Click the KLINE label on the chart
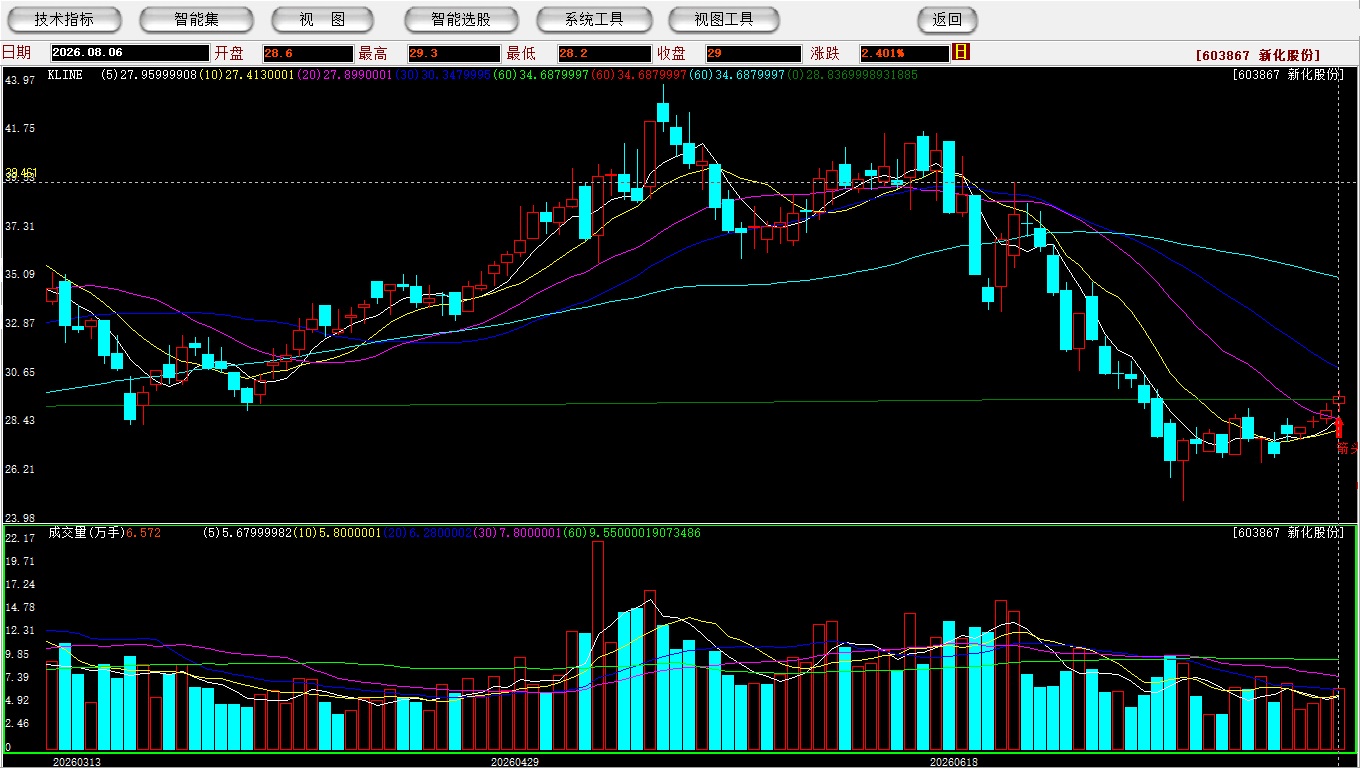This screenshot has height=768, width=1360. 65,75
